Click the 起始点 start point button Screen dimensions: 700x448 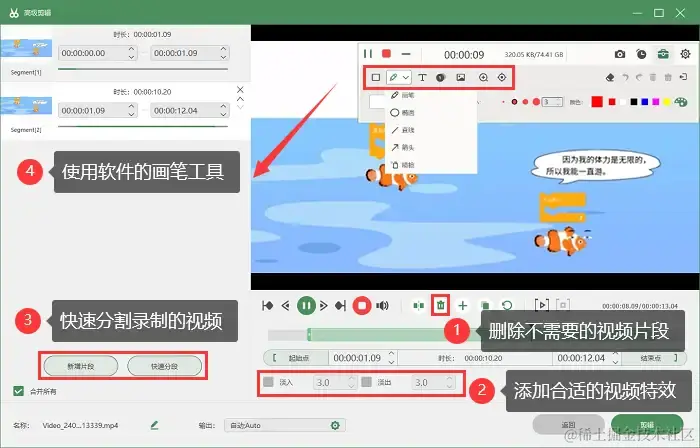(x=296, y=358)
